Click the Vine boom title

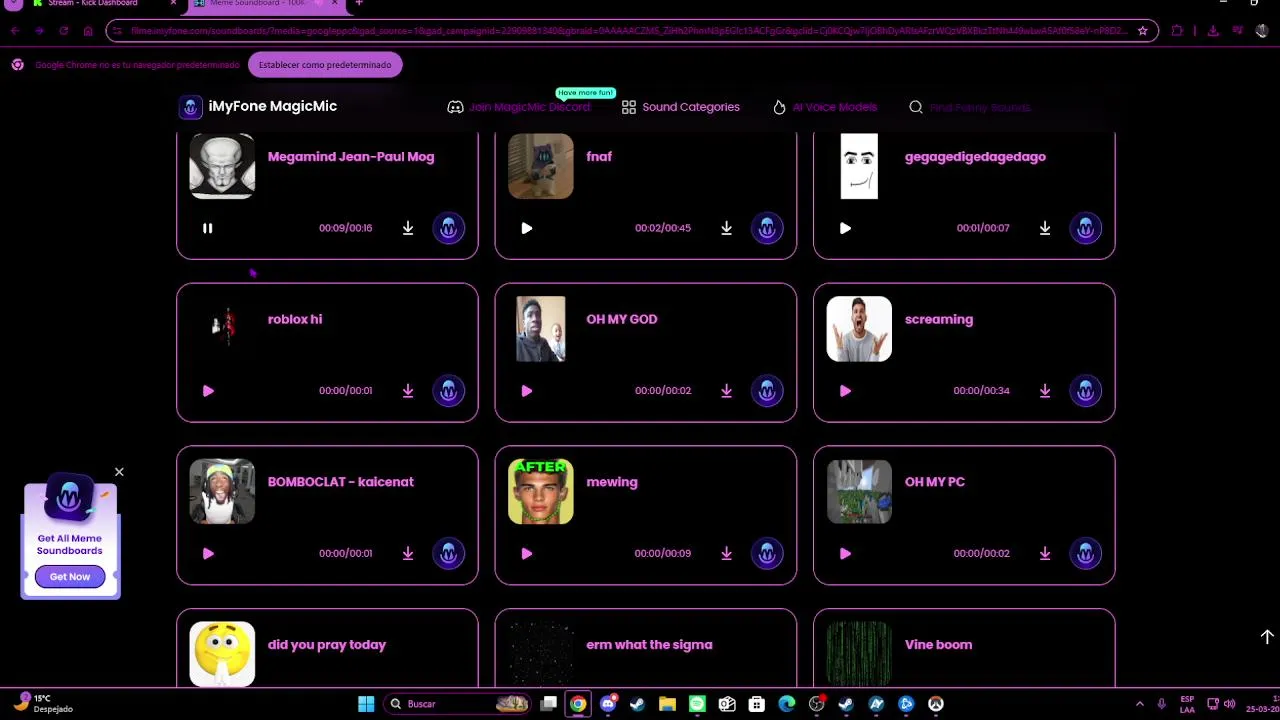tap(938, 645)
